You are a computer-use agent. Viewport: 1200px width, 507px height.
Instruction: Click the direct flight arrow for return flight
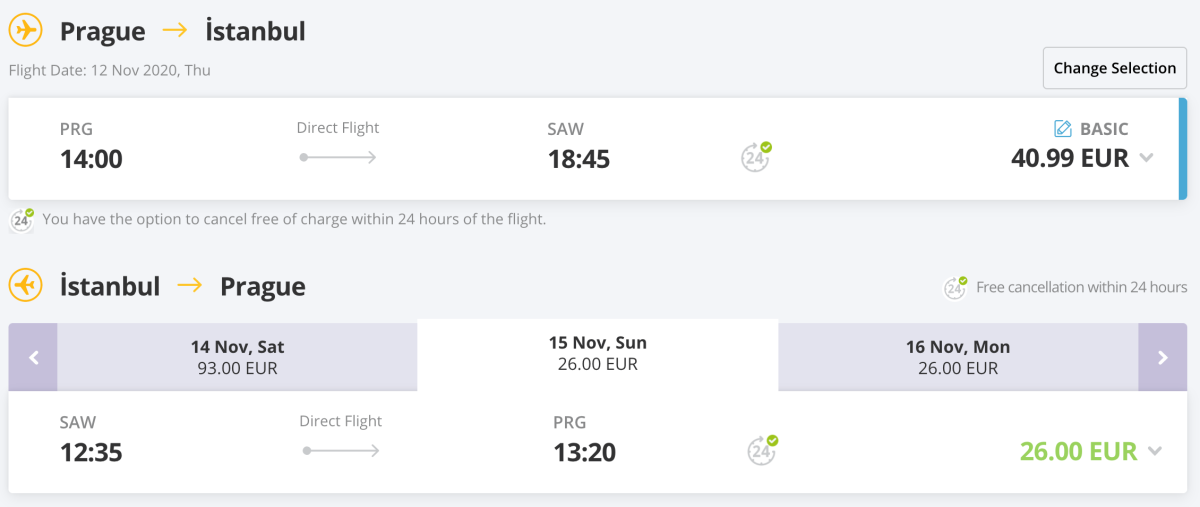[341, 451]
